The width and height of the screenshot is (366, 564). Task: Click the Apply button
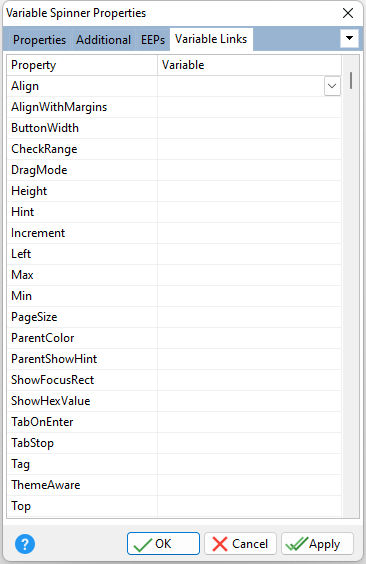coord(317,543)
